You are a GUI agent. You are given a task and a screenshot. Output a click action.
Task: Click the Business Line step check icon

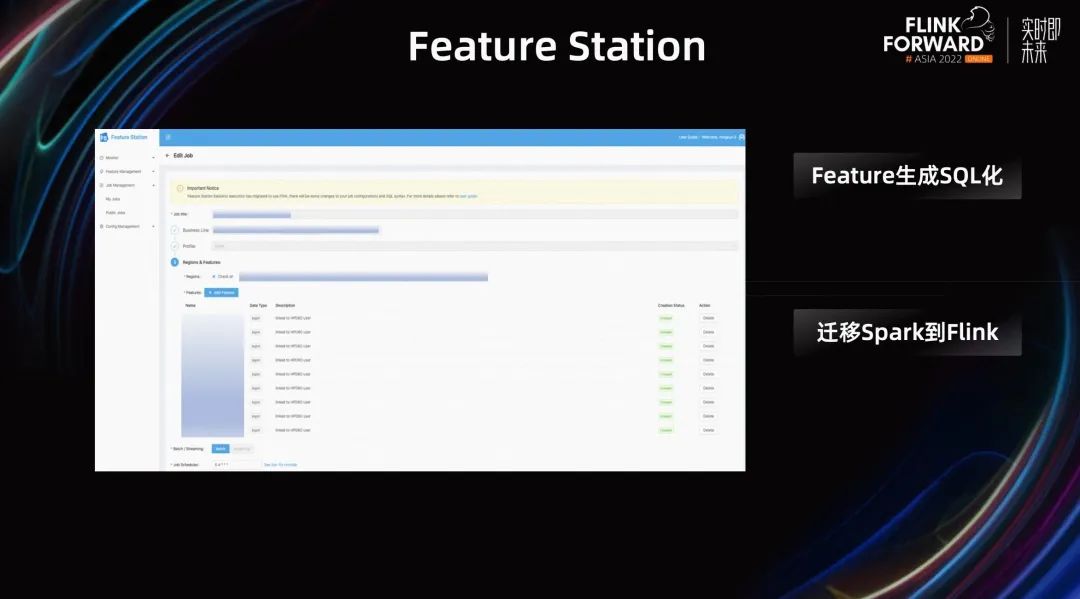click(174, 230)
